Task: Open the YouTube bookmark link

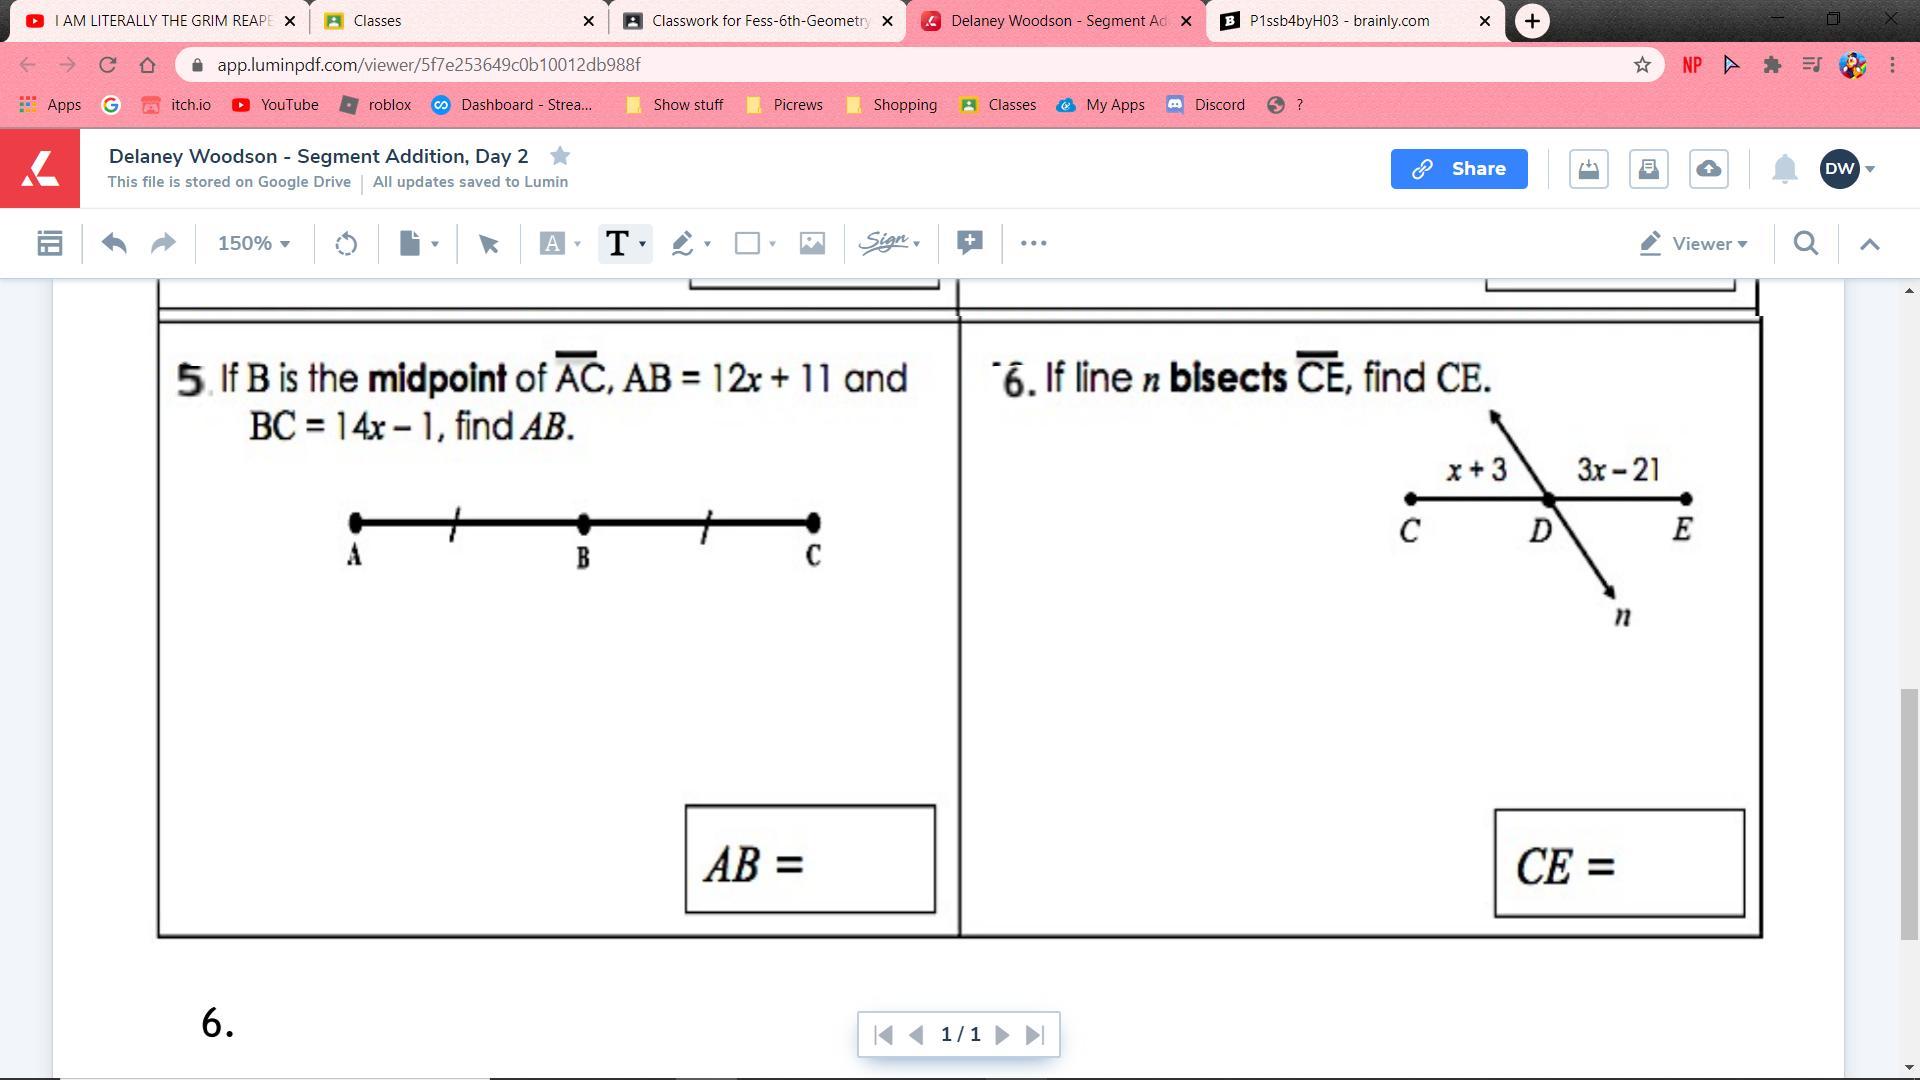Action: pyautogui.click(x=275, y=104)
